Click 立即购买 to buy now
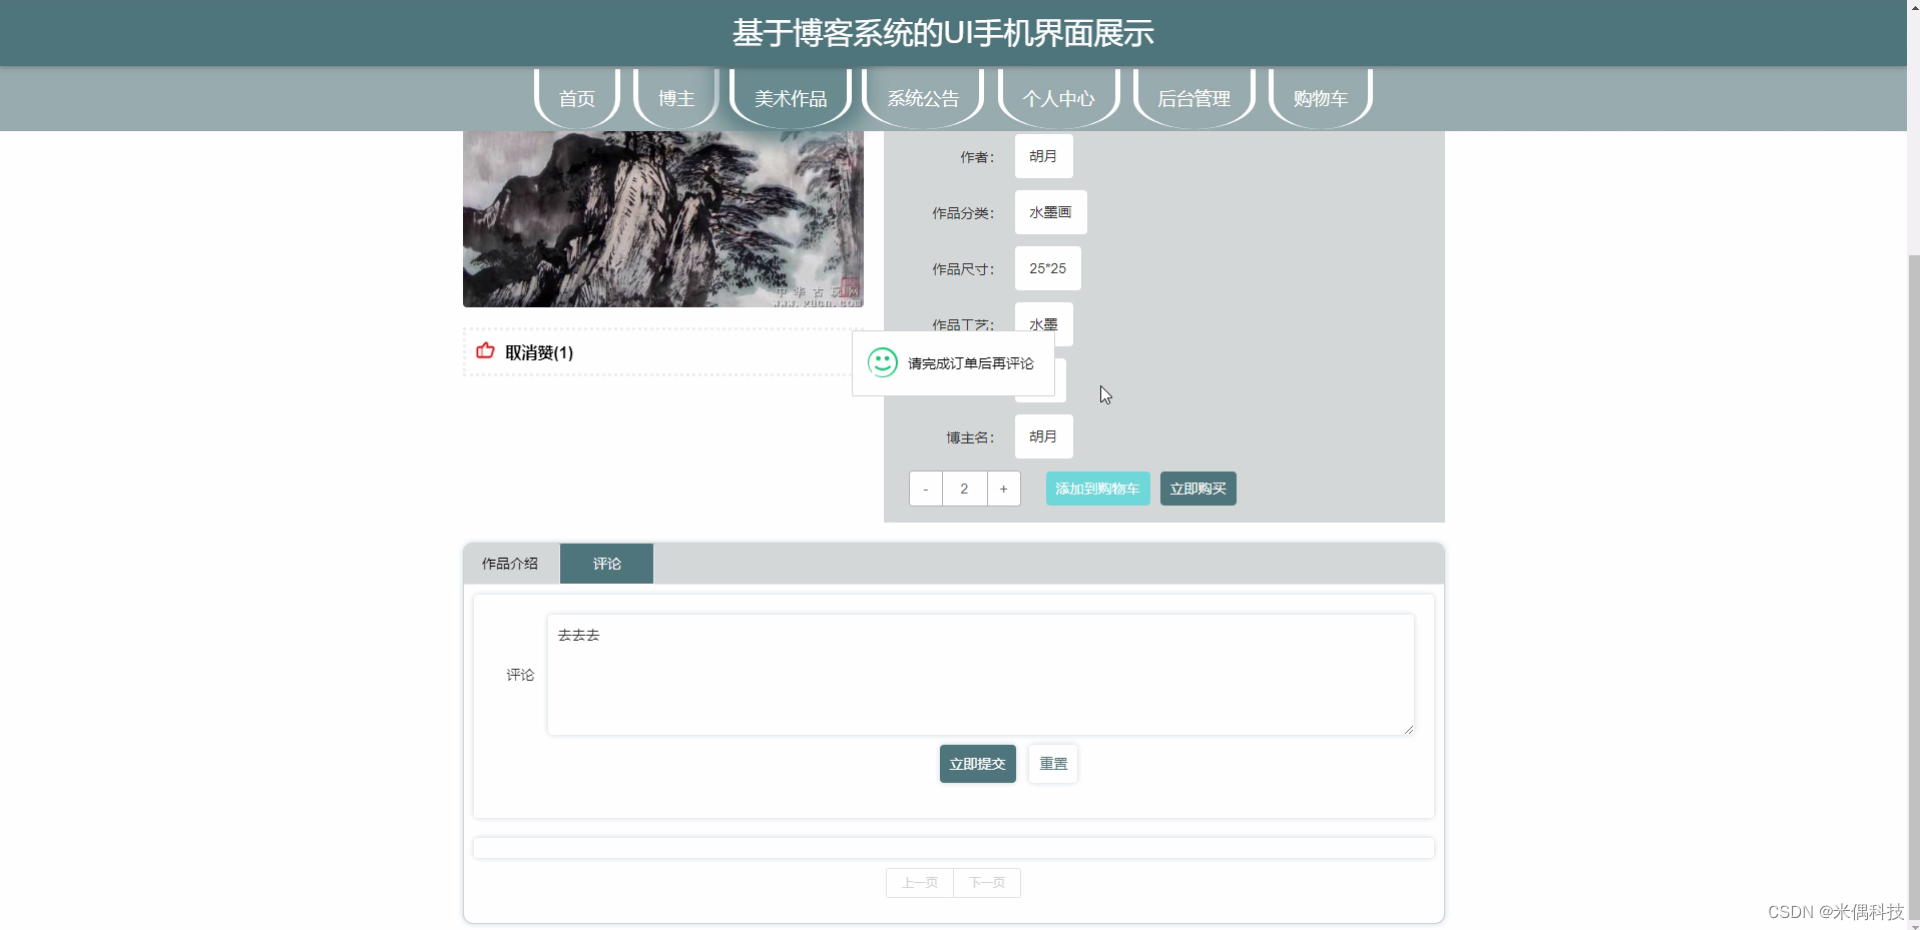 pos(1197,489)
